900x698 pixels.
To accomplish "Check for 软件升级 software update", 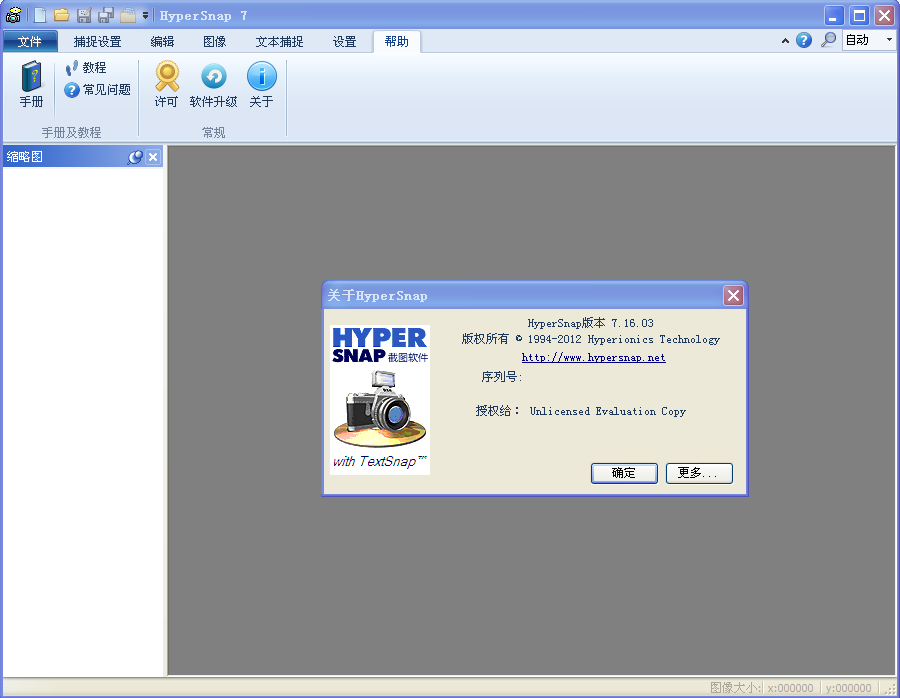I will click(214, 84).
